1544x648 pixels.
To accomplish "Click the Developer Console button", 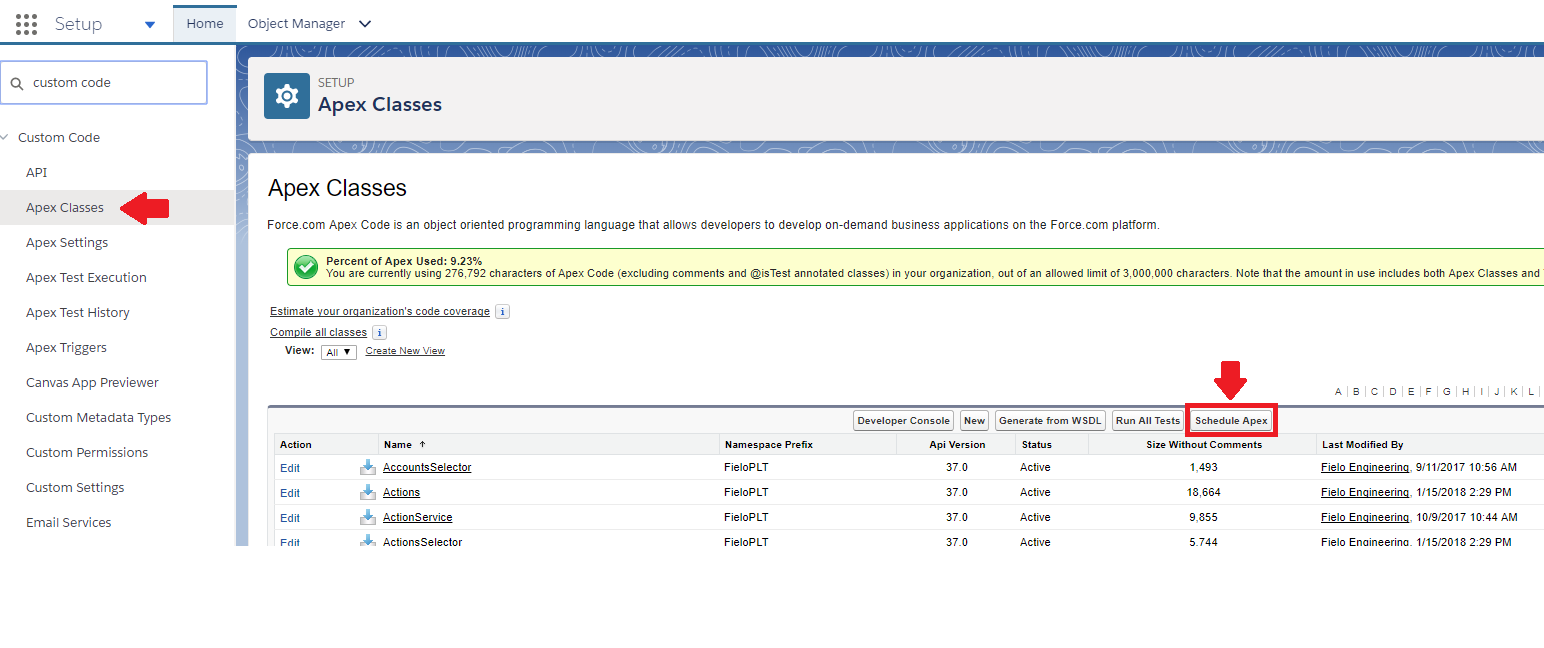I will [x=904, y=421].
